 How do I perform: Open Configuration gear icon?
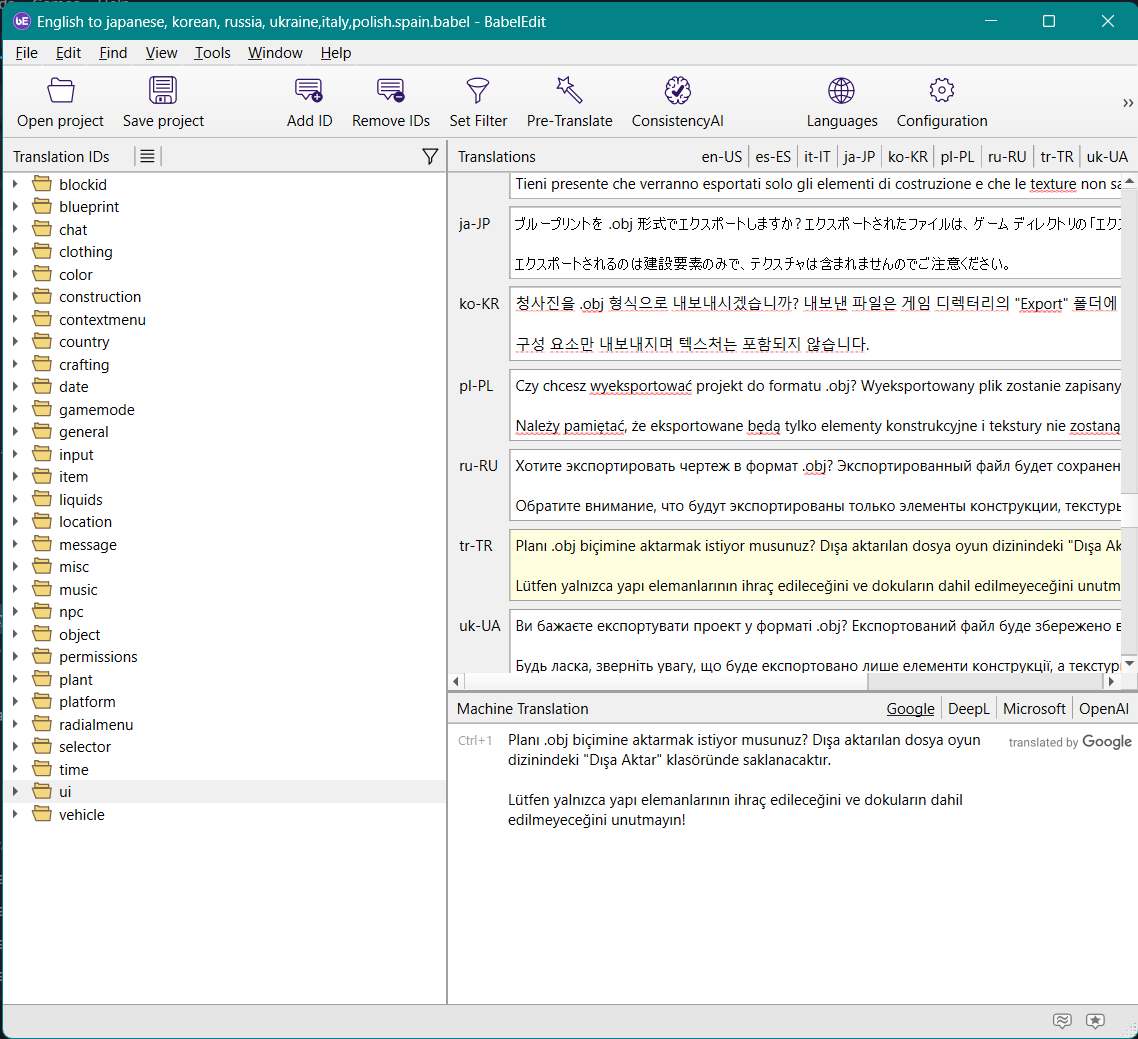tap(941, 92)
